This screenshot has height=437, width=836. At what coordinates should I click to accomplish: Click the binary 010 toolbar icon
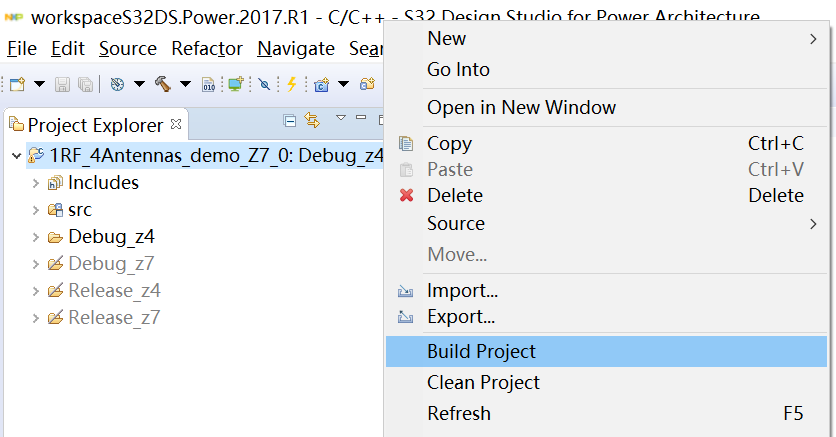coord(208,84)
